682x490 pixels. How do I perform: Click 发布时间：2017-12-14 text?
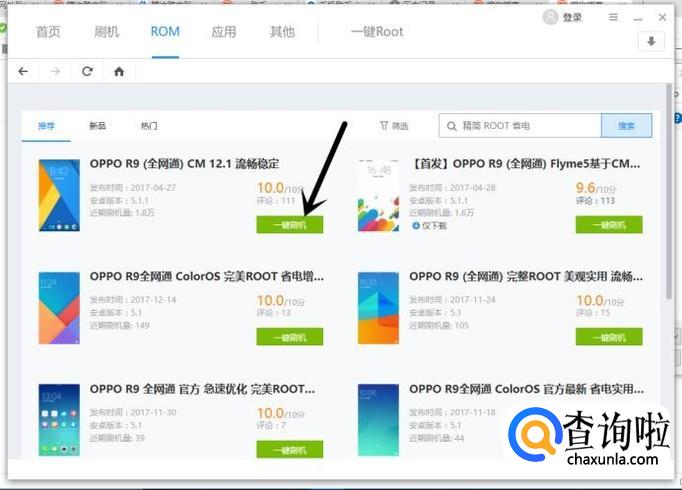[133, 300]
